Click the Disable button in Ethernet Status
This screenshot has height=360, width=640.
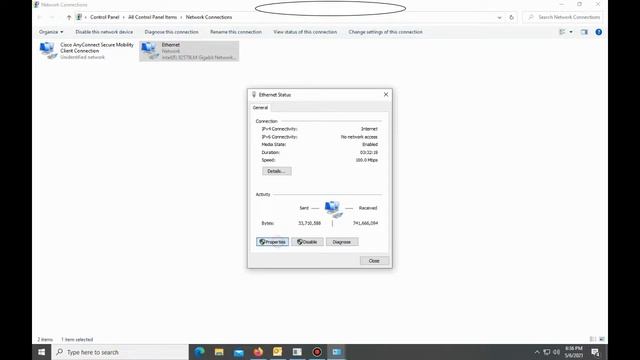coord(307,242)
